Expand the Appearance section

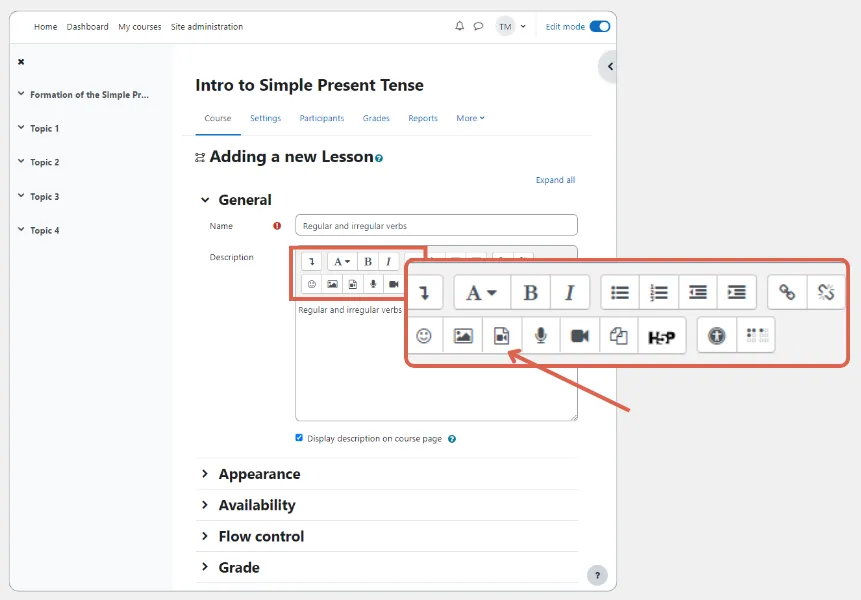pos(258,473)
